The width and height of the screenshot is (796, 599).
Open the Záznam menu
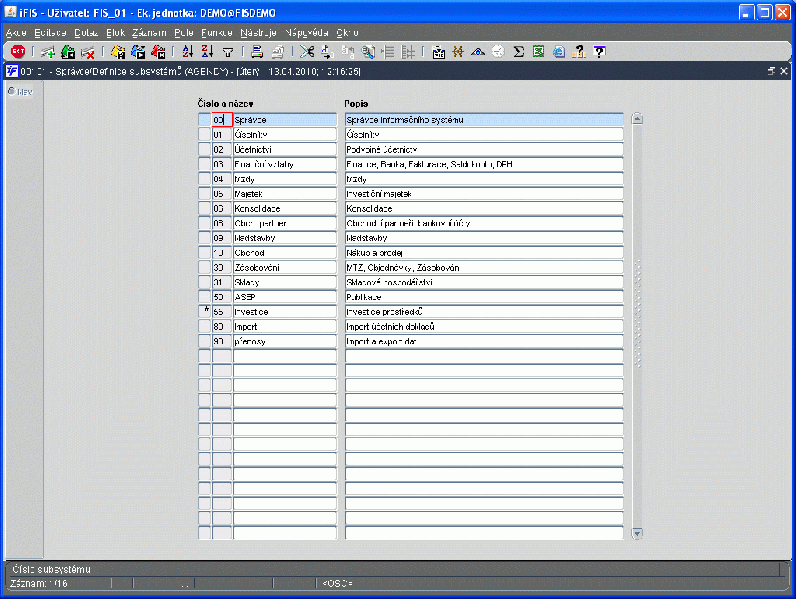point(149,32)
